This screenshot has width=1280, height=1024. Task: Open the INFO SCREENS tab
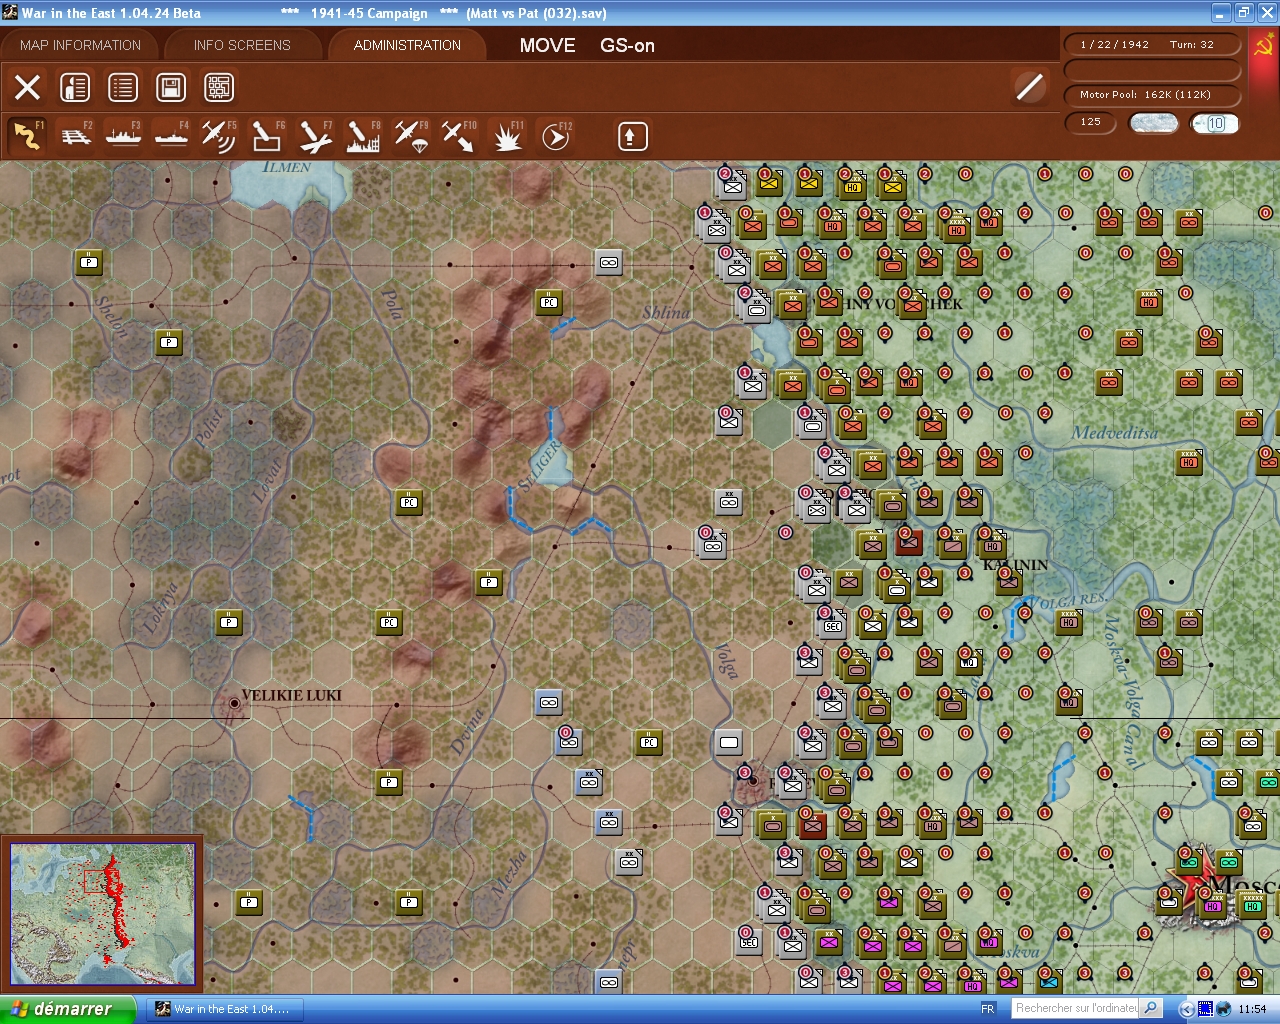click(242, 45)
